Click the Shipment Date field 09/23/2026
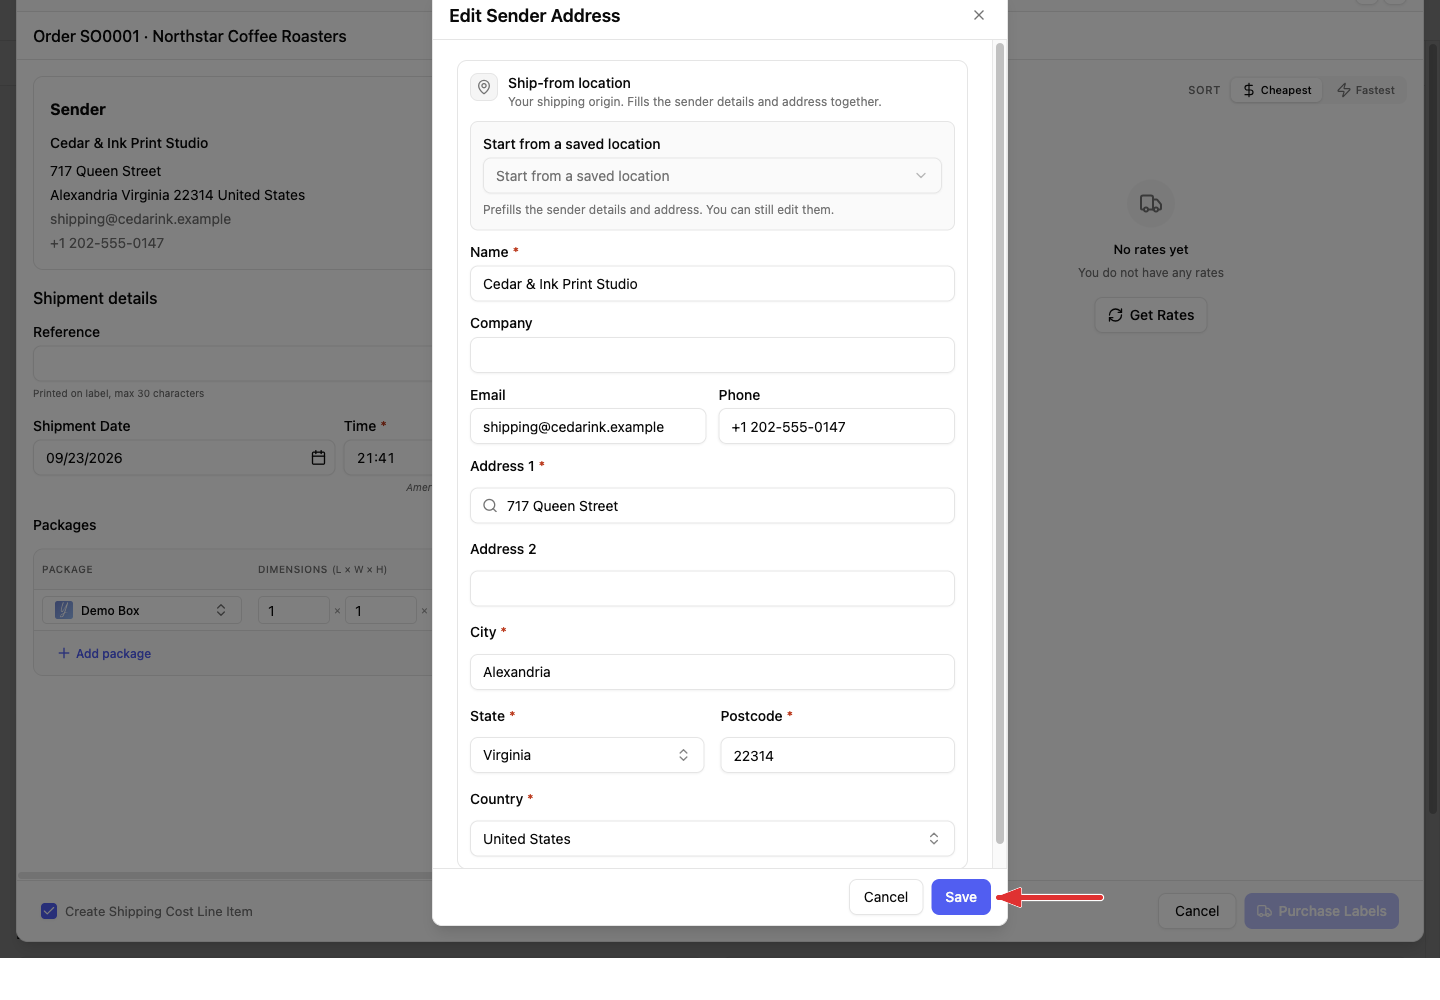 pos(184,458)
